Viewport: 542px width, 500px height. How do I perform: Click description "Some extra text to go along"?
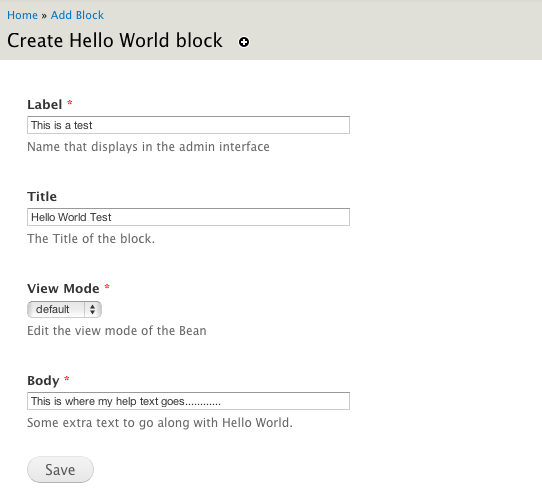click(160, 423)
